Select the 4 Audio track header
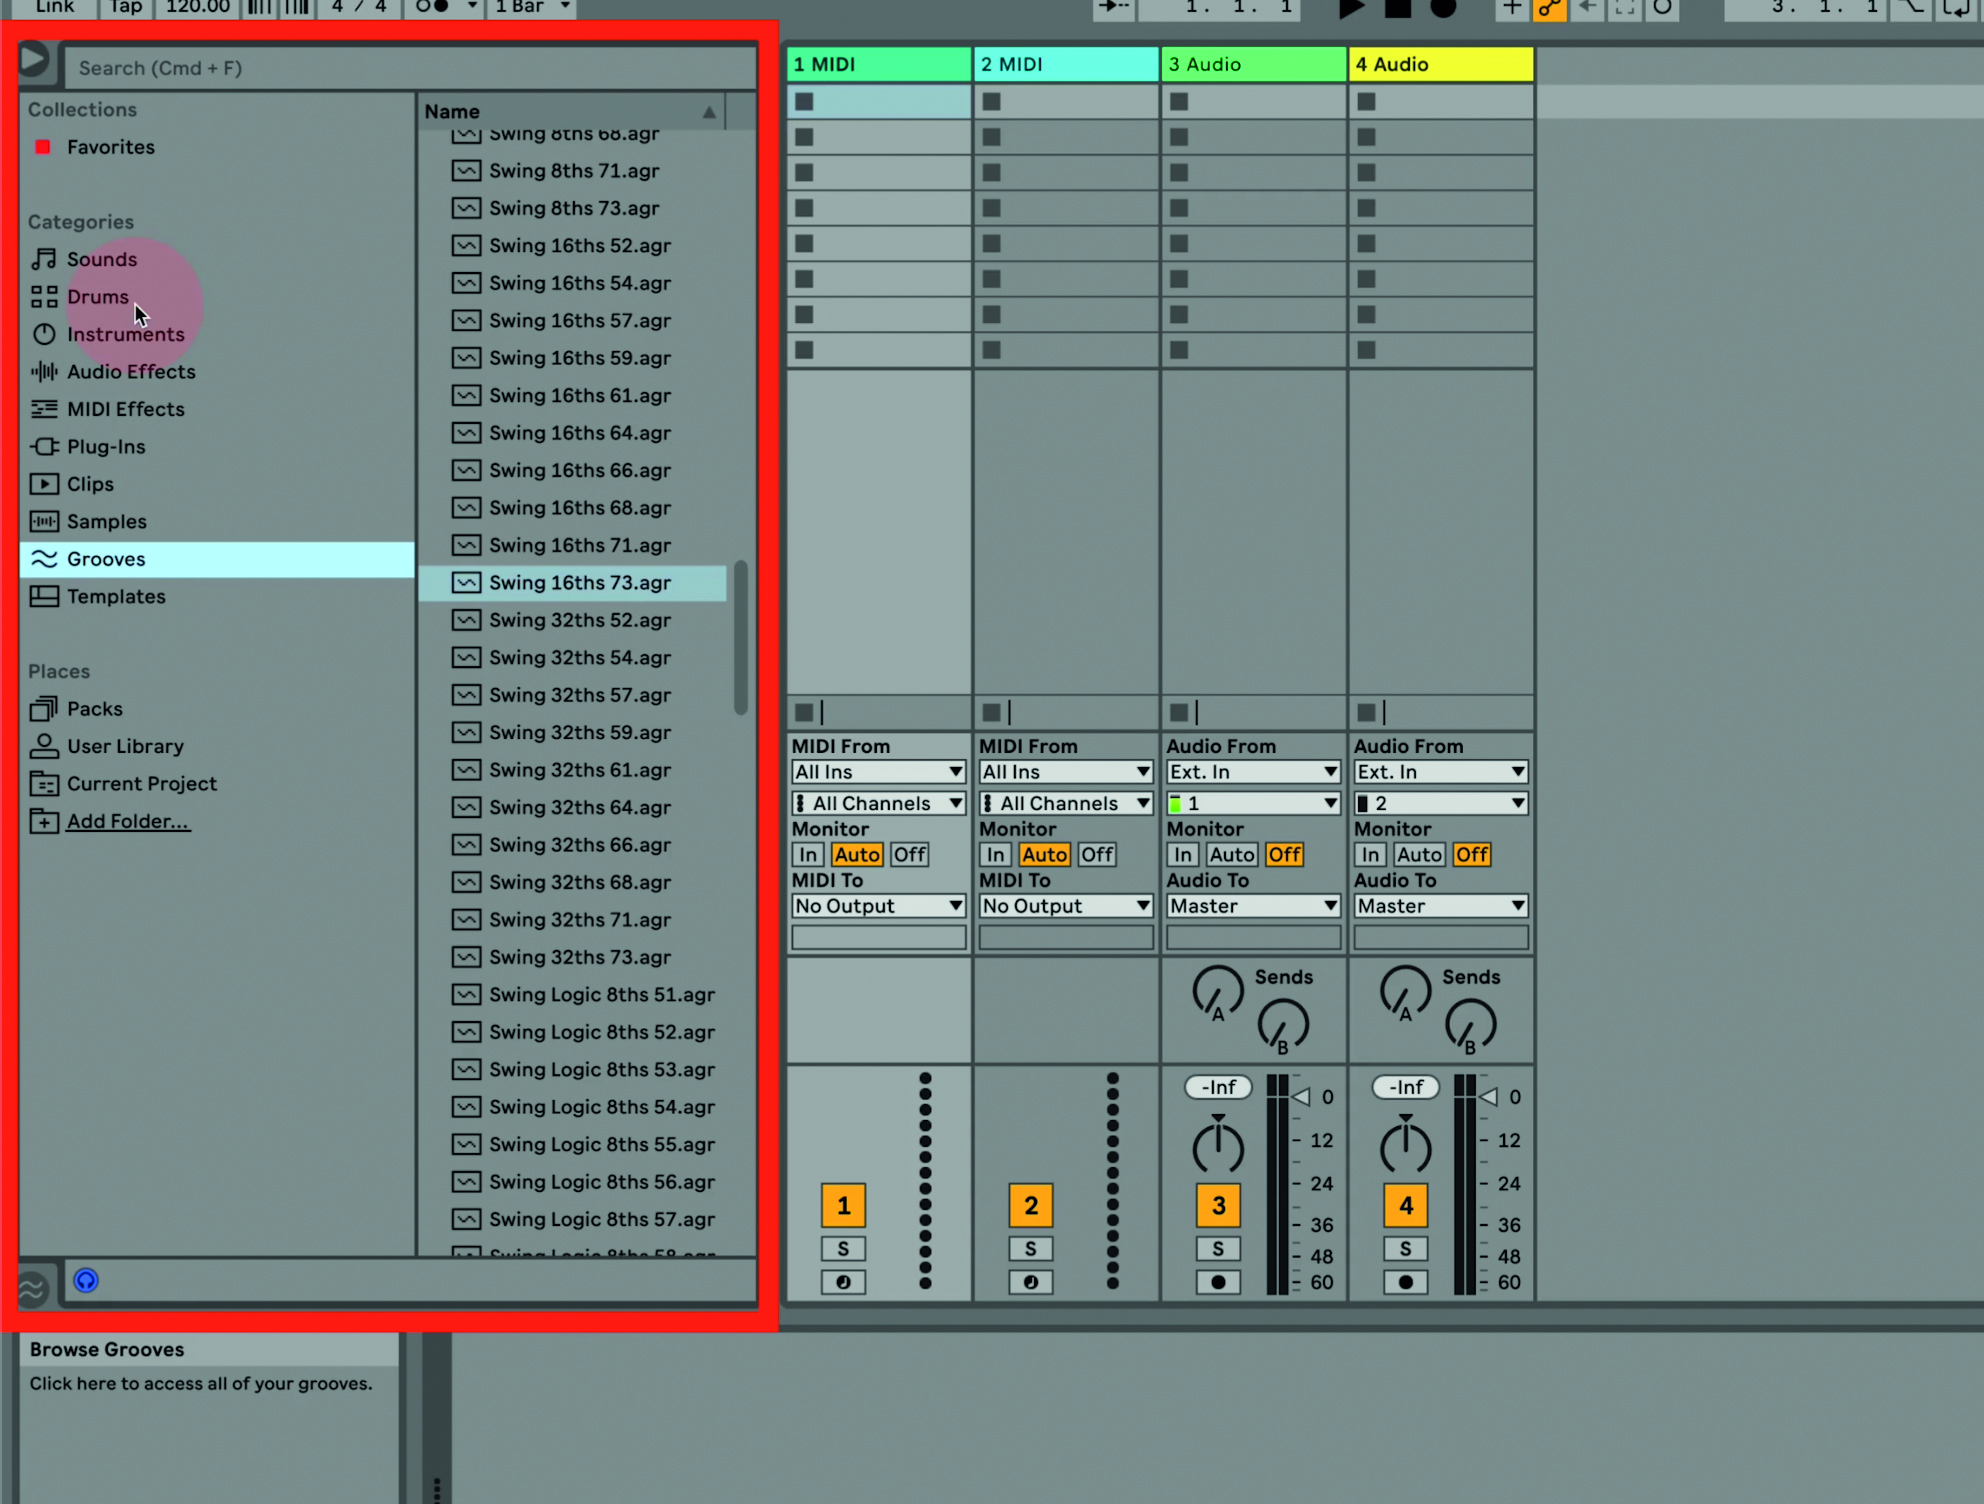This screenshot has height=1504, width=1984. click(1441, 64)
